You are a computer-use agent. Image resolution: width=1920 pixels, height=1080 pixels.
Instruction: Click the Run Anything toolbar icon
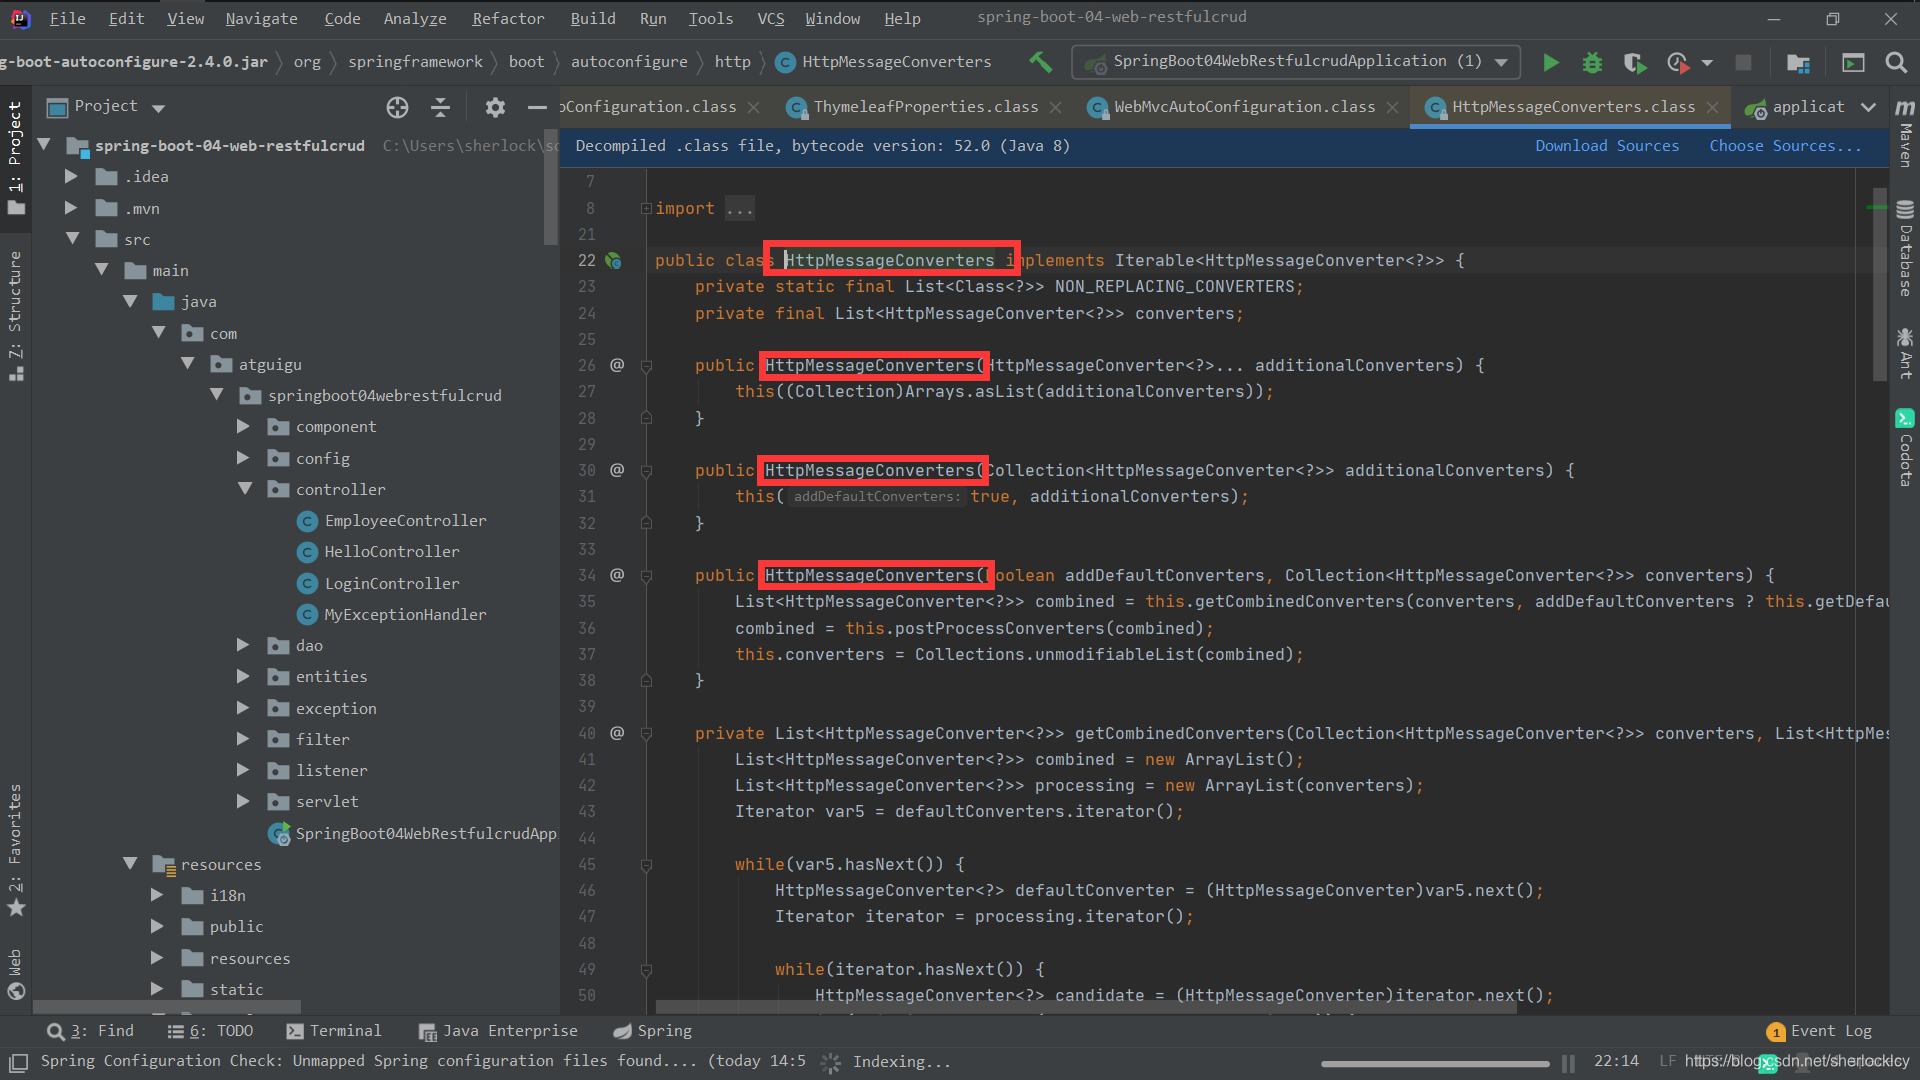coord(1853,62)
